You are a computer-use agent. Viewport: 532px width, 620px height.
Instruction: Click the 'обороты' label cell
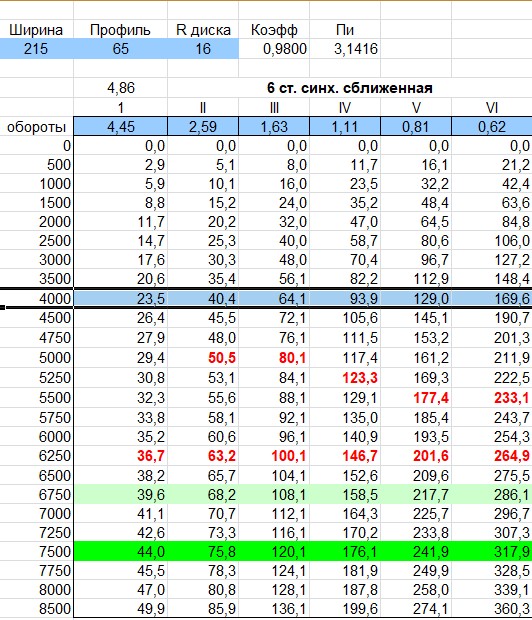pos(36,127)
